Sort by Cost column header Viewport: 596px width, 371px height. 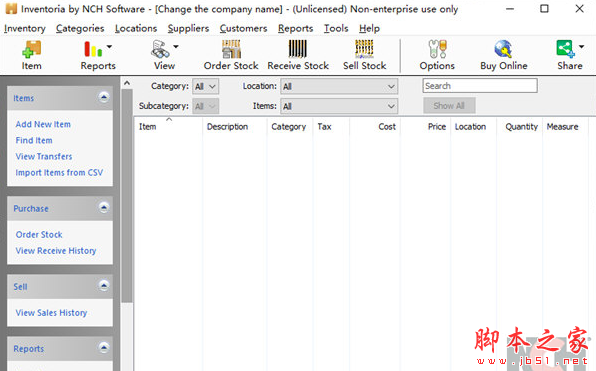click(374, 127)
